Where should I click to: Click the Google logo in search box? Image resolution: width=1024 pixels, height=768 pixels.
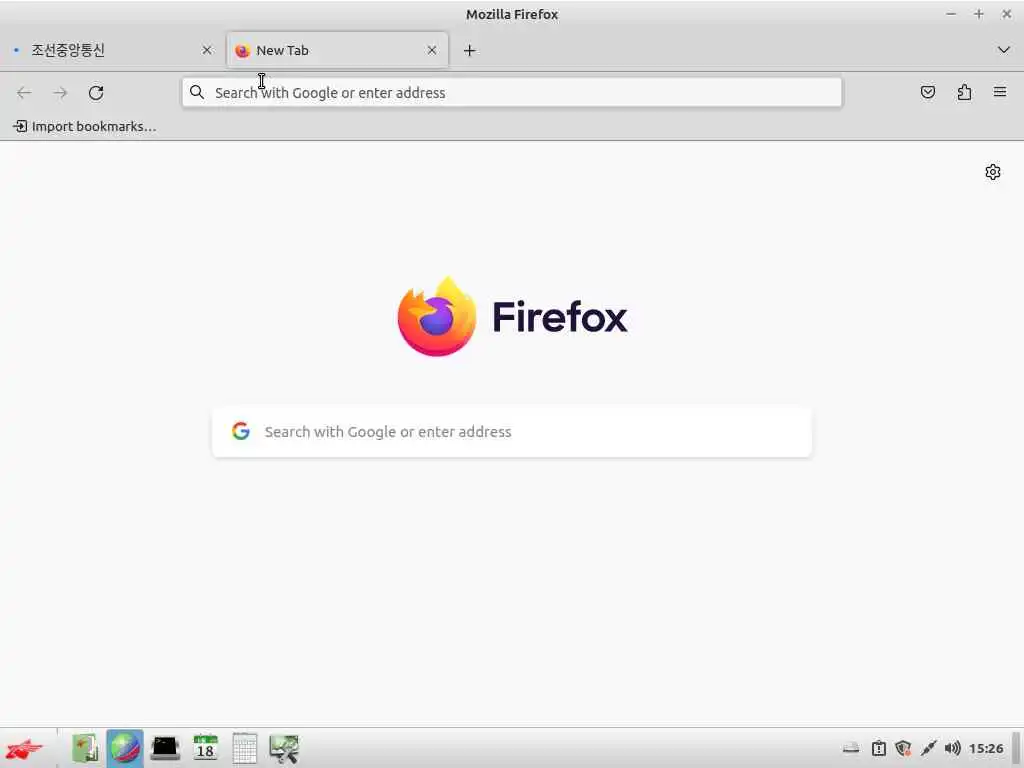tap(241, 431)
